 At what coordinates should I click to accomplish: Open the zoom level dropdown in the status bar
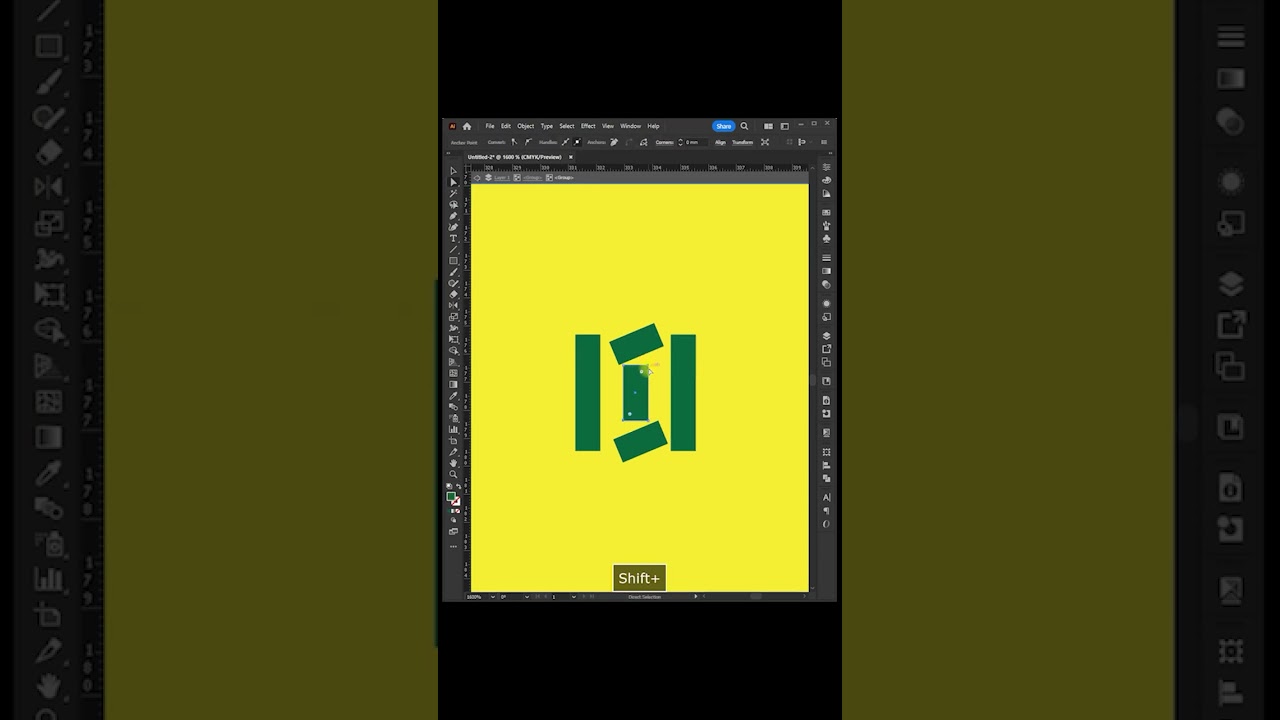point(492,597)
